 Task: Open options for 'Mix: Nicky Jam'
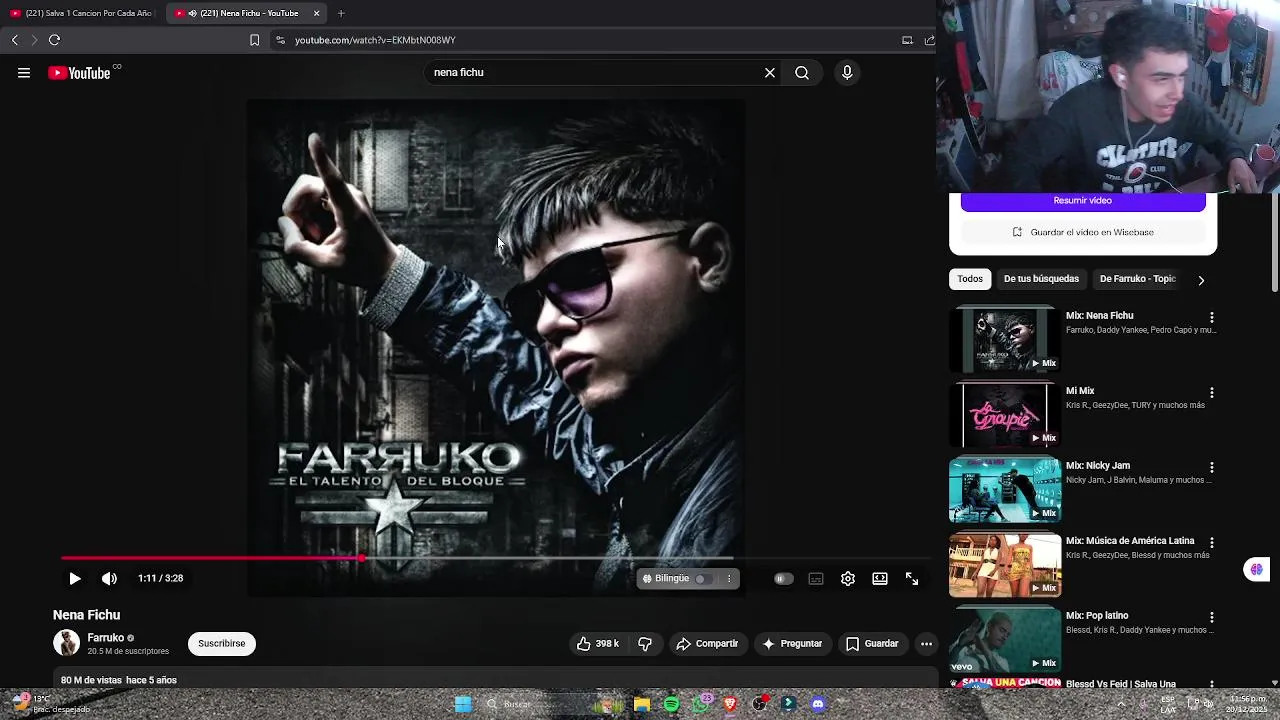1212,468
